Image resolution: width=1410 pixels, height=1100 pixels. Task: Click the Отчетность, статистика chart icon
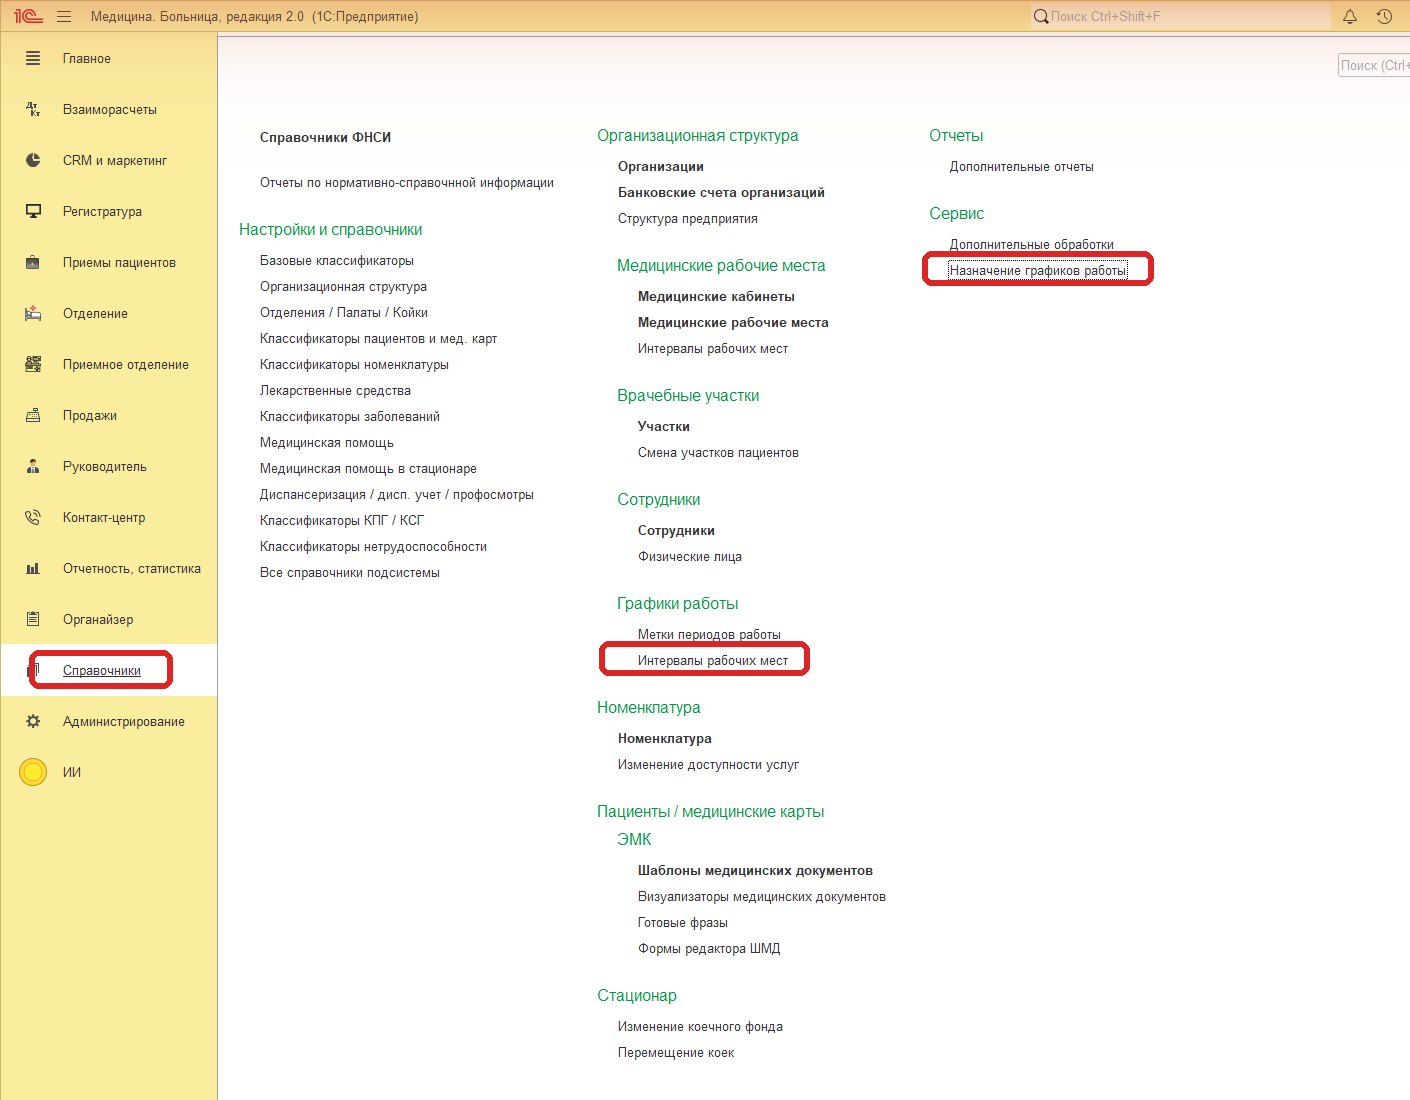(x=33, y=568)
